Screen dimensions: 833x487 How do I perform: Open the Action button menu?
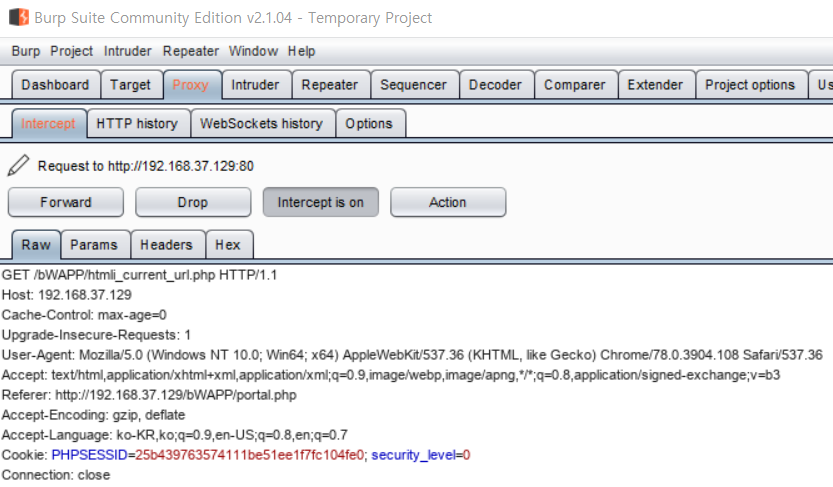[x=448, y=202]
